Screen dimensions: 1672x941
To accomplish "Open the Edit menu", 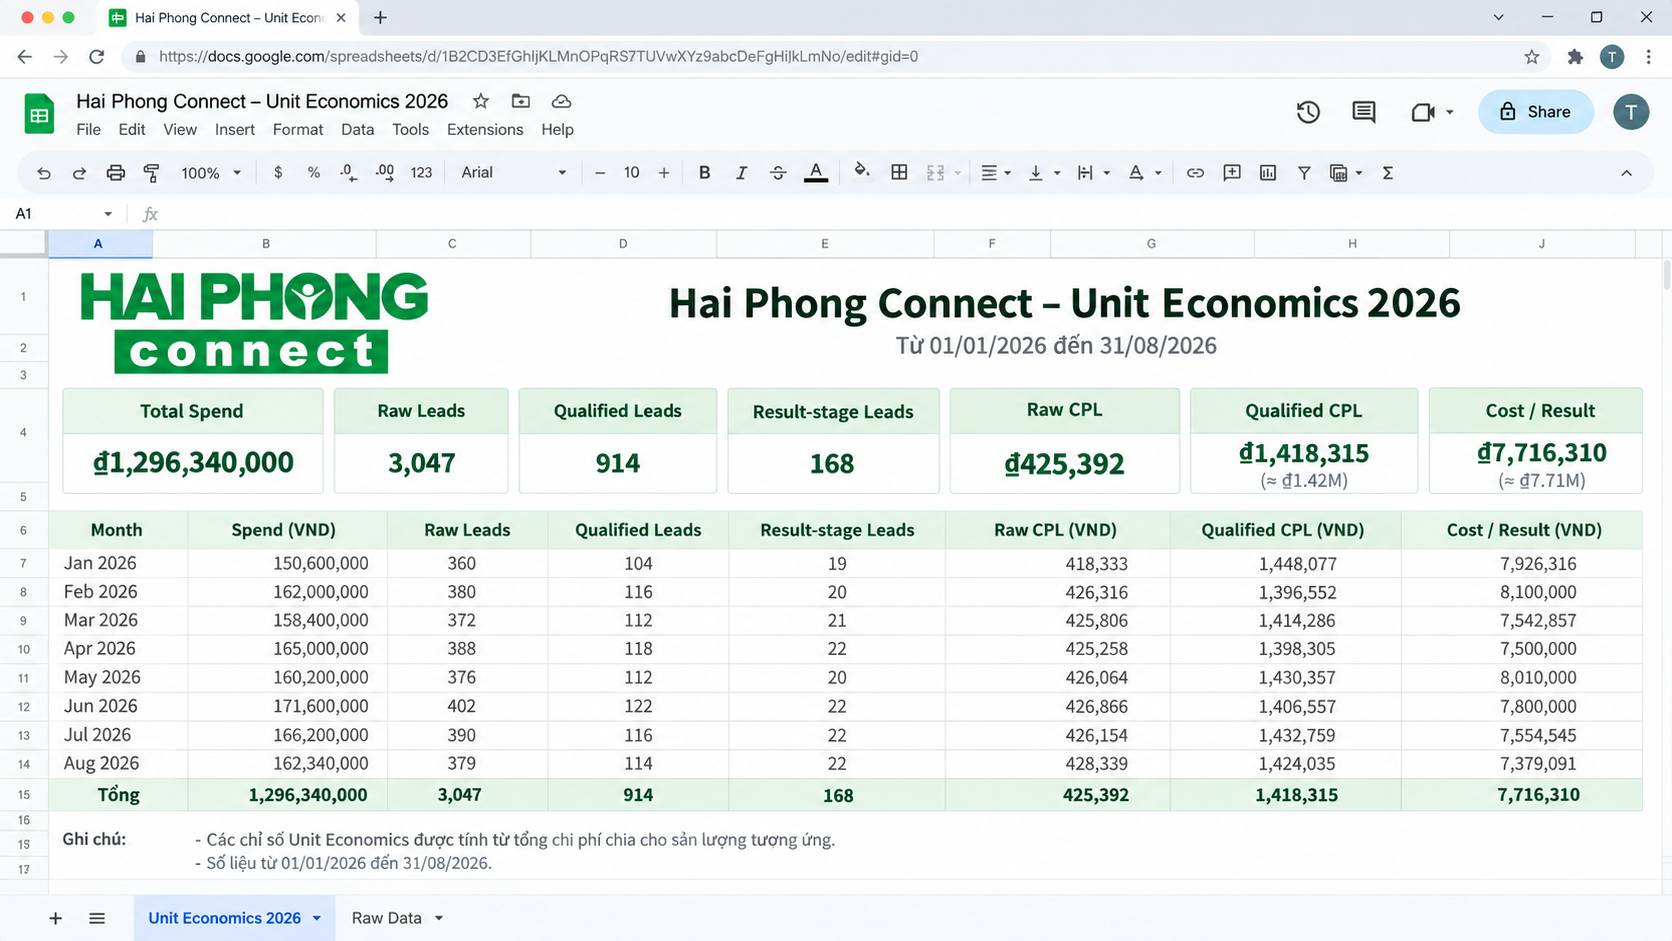I will 132,130.
